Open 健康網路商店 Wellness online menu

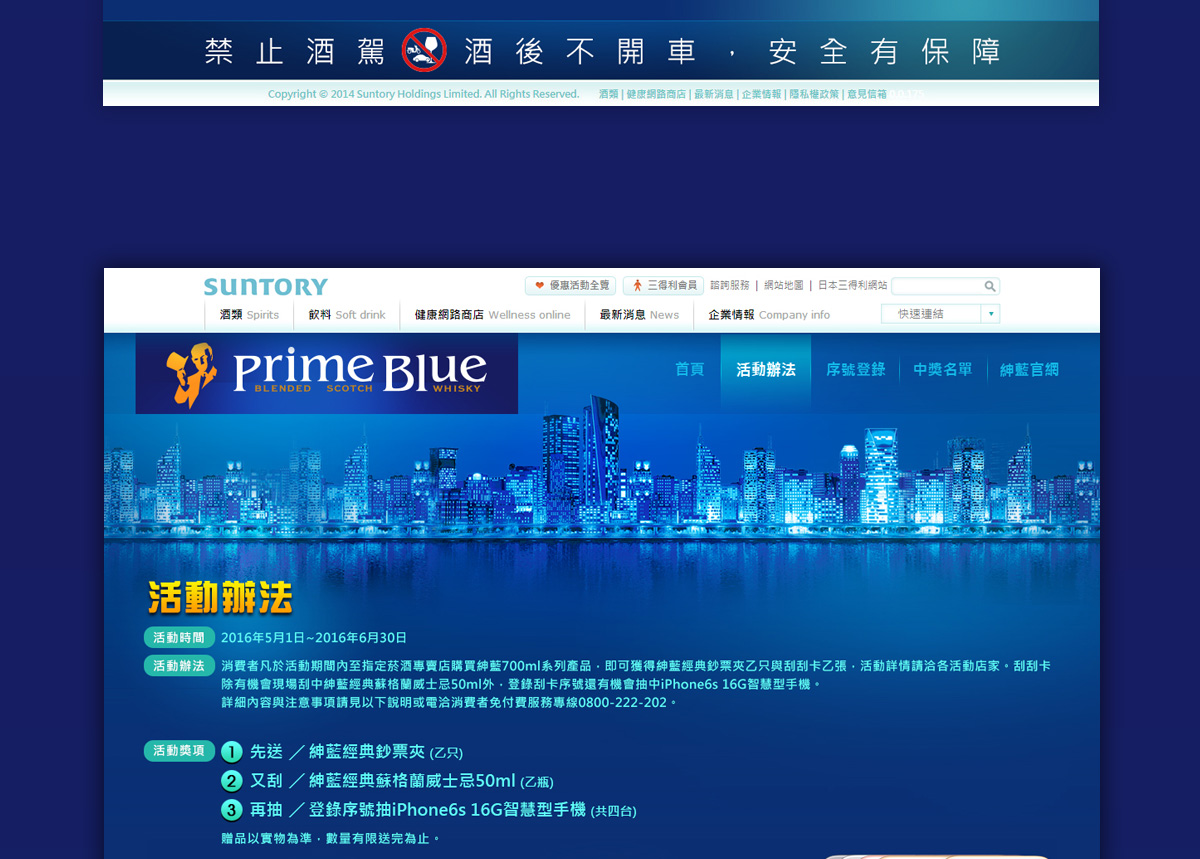pos(492,315)
